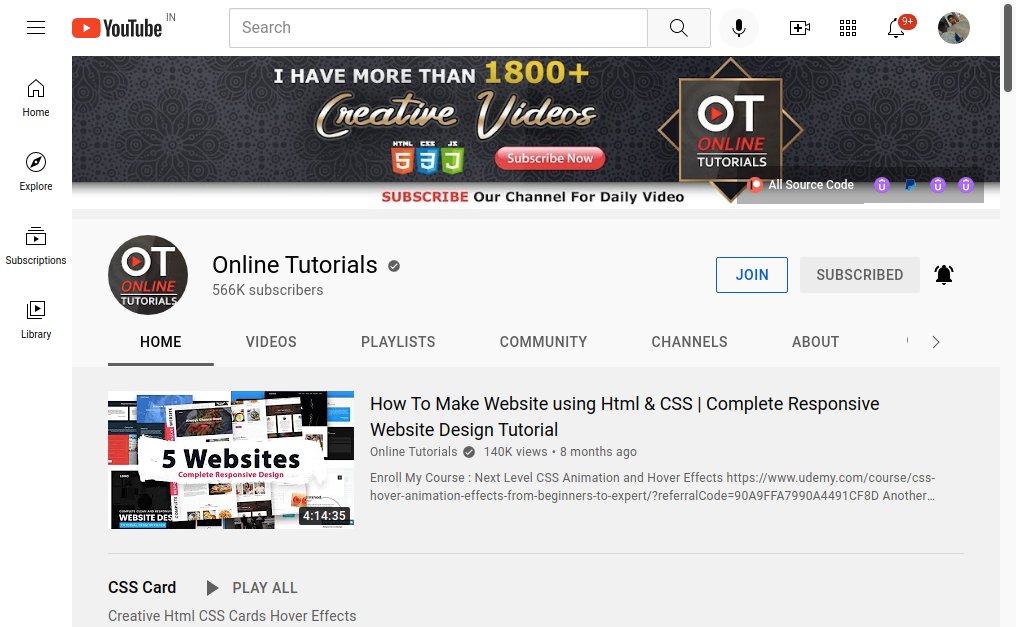Switch to the PLAYLISTS tab
The width and height of the screenshot is (1016, 627).
[398, 342]
